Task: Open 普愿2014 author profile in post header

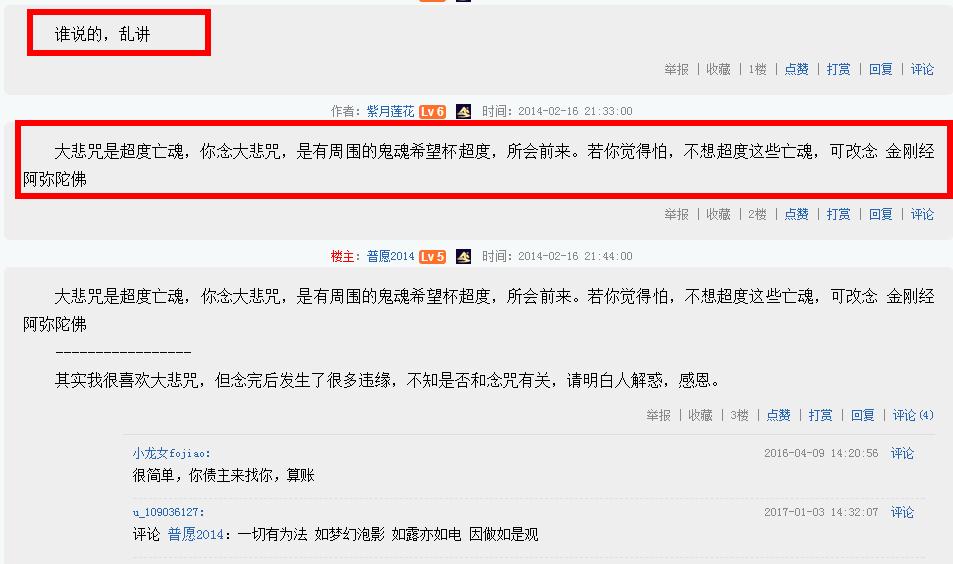Action: [x=390, y=256]
